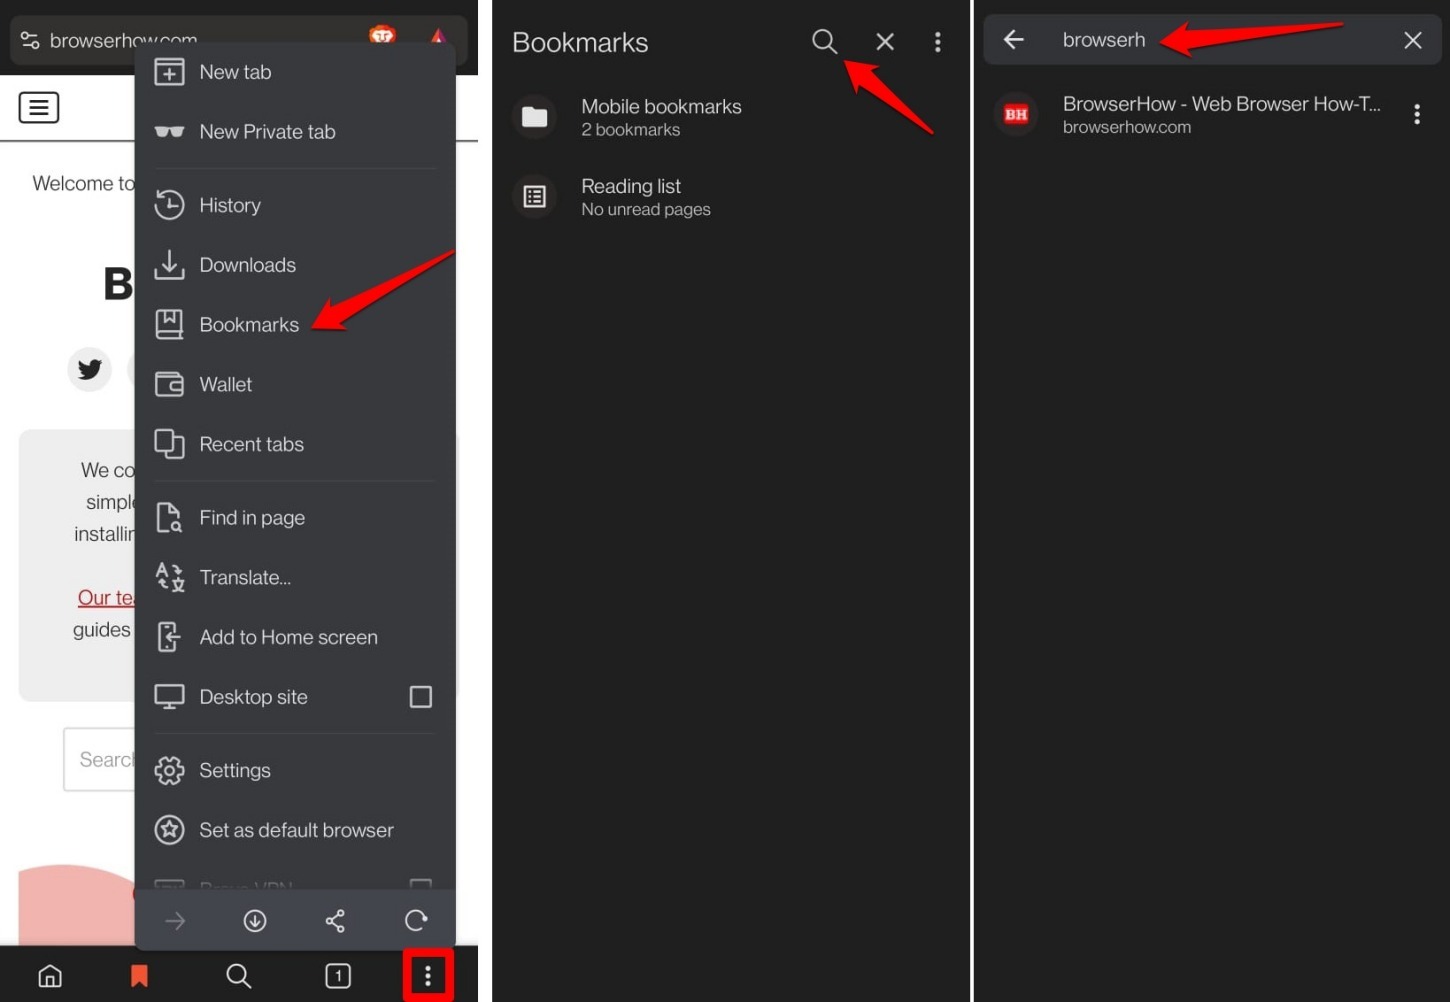1450x1002 pixels.
Task: Click the New tab plus icon
Action: coord(169,72)
